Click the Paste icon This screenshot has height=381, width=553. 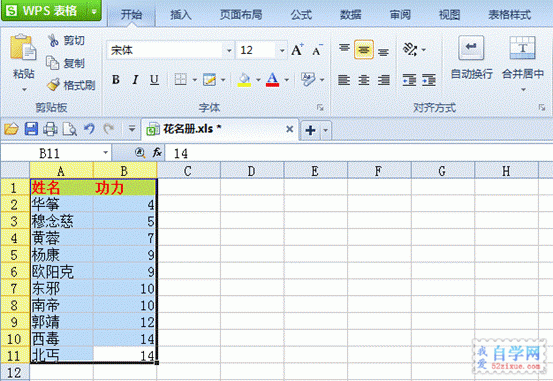pyautogui.click(x=23, y=48)
